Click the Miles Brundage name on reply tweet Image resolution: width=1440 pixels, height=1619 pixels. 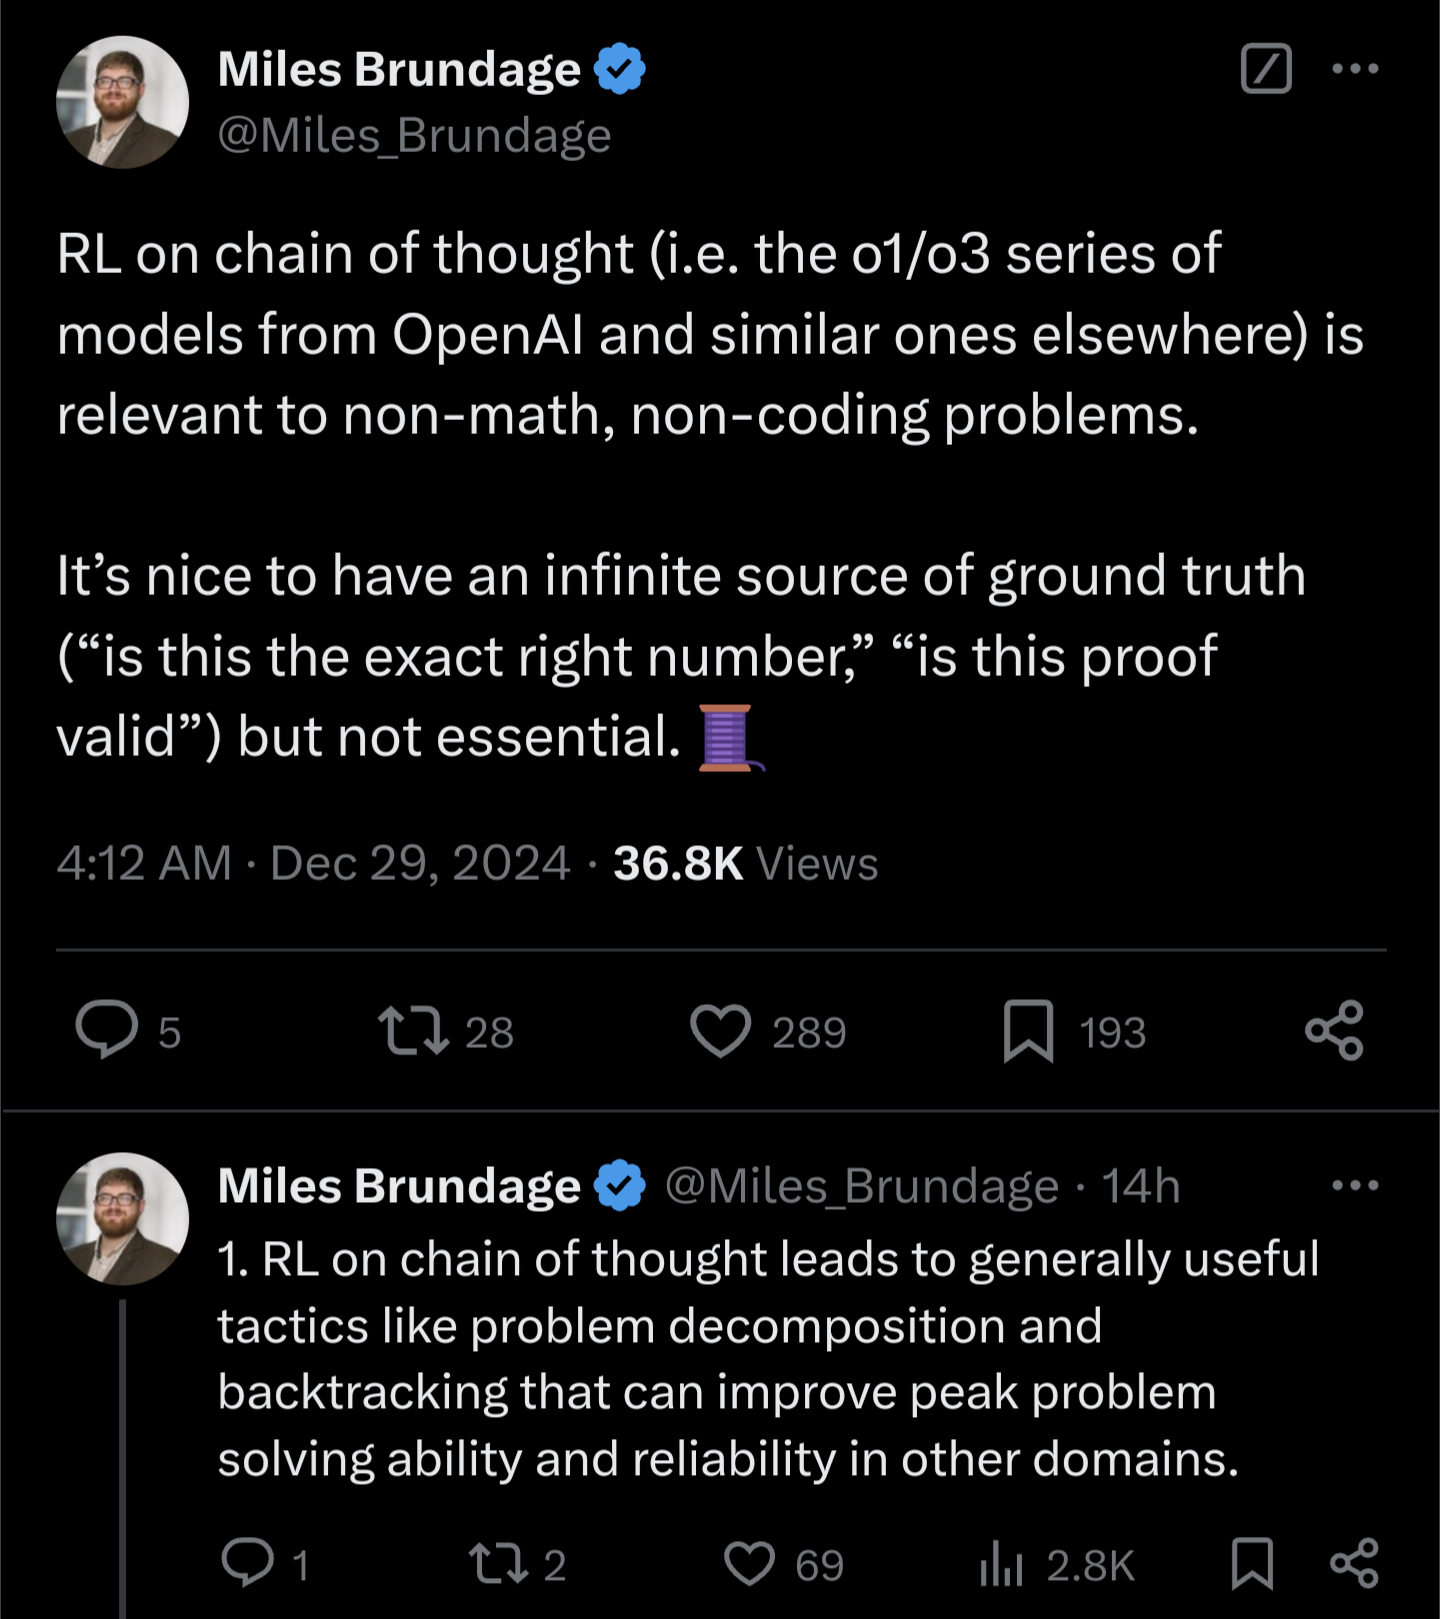click(x=399, y=1186)
